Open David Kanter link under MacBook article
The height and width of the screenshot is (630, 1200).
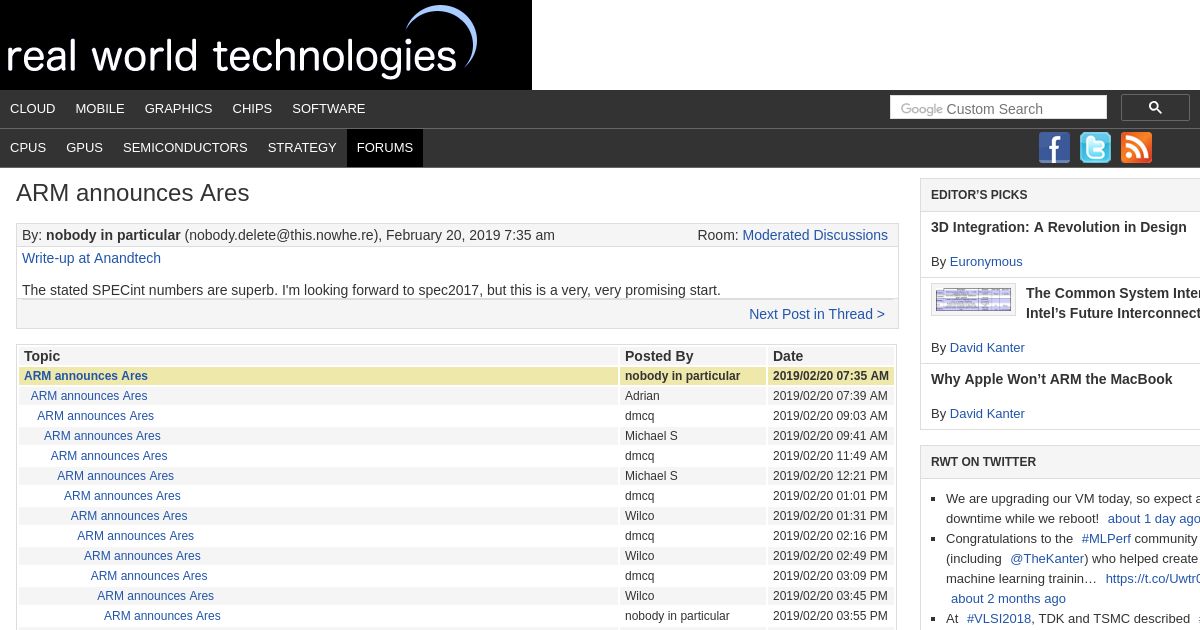pyautogui.click(x=987, y=414)
